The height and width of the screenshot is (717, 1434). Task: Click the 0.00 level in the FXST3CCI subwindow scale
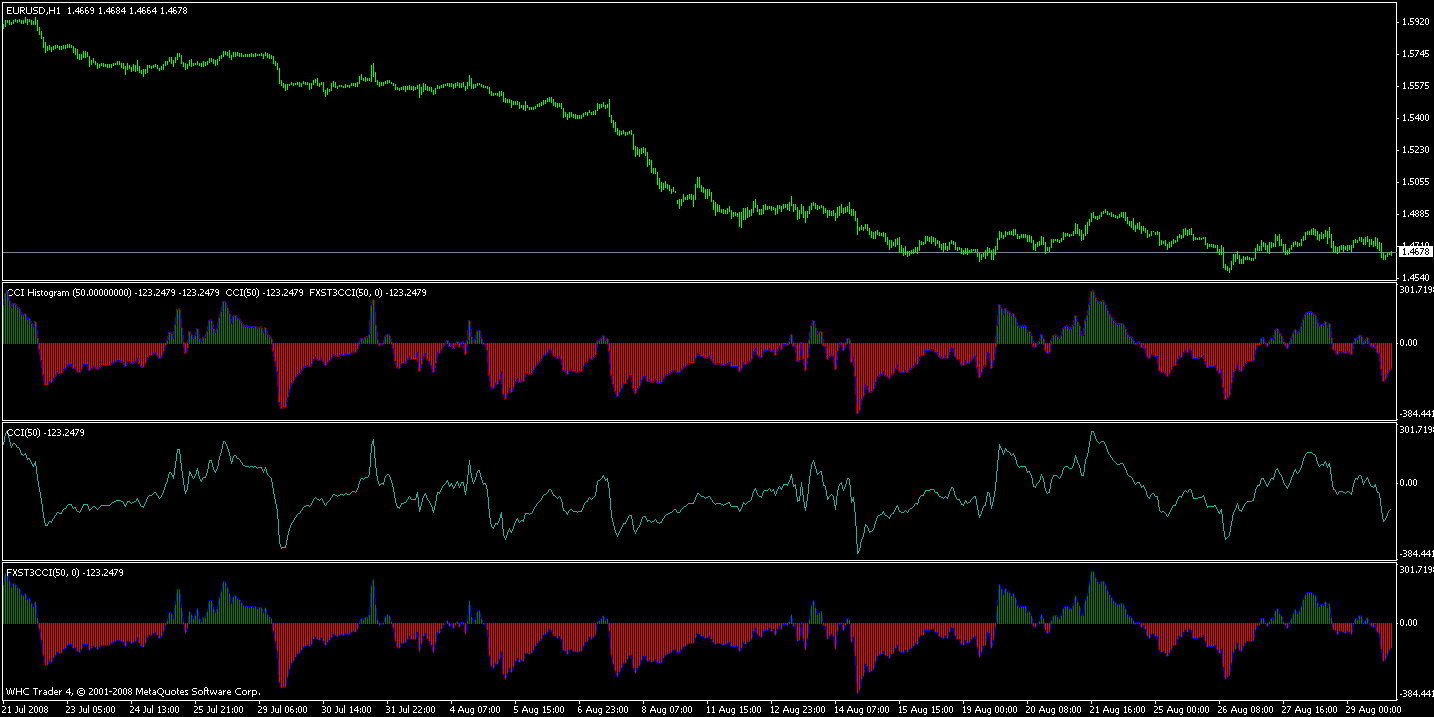click(x=1409, y=623)
